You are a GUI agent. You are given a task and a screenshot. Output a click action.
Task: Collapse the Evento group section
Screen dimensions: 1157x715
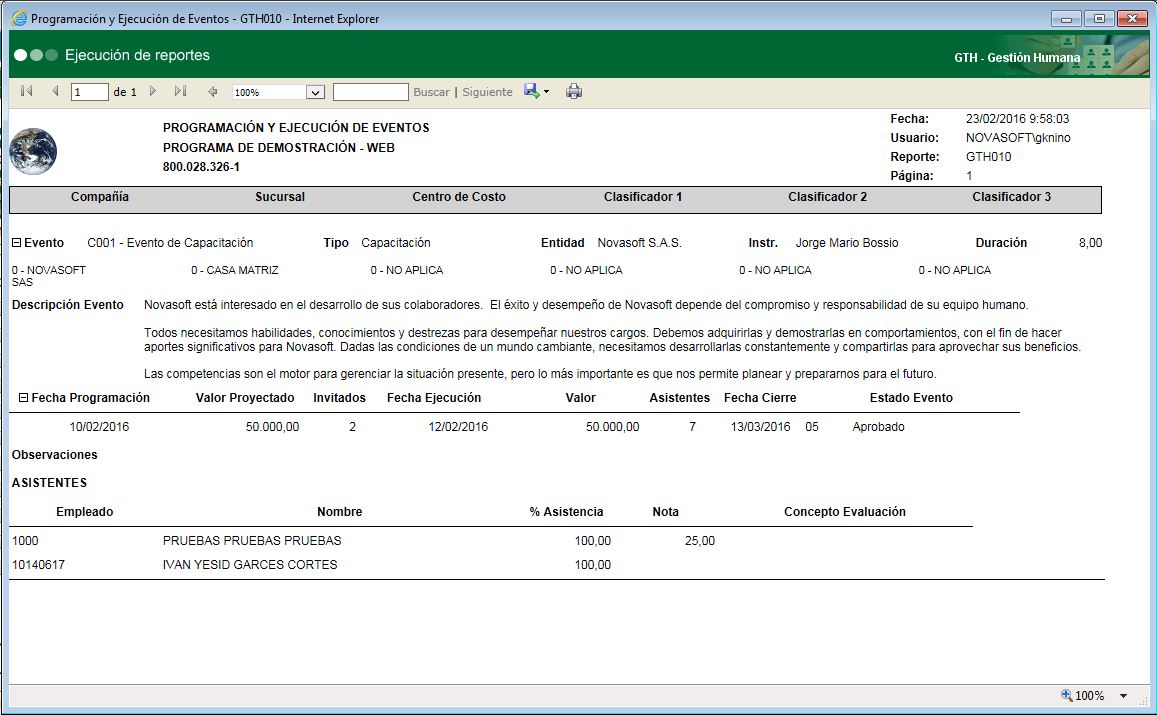coord(16,243)
